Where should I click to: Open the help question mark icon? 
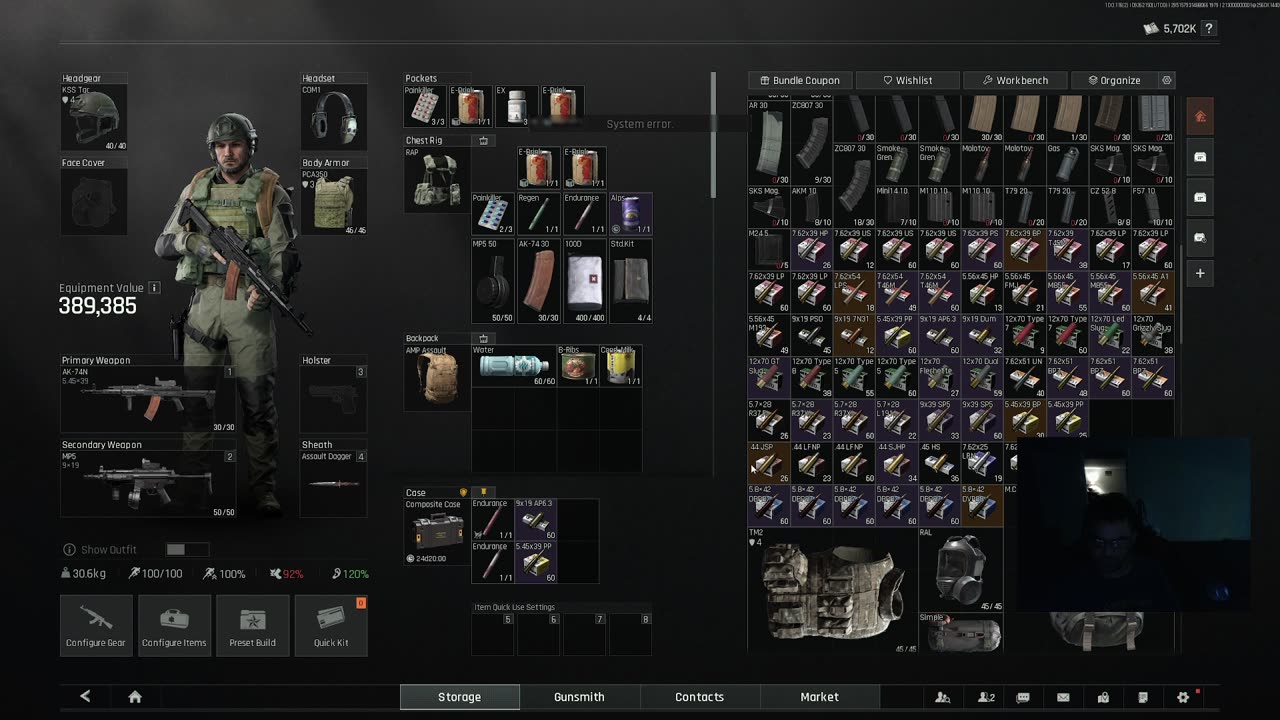pyautogui.click(x=1209, y=29)
